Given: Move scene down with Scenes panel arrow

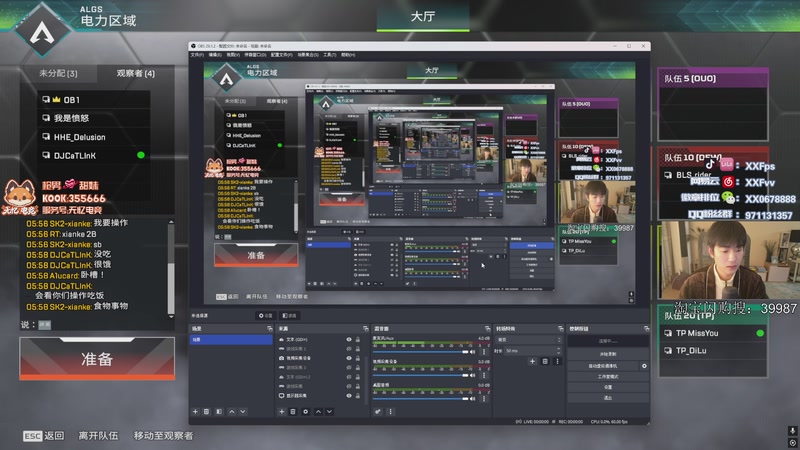Looking at the screenshot, I should coord(243,411).
